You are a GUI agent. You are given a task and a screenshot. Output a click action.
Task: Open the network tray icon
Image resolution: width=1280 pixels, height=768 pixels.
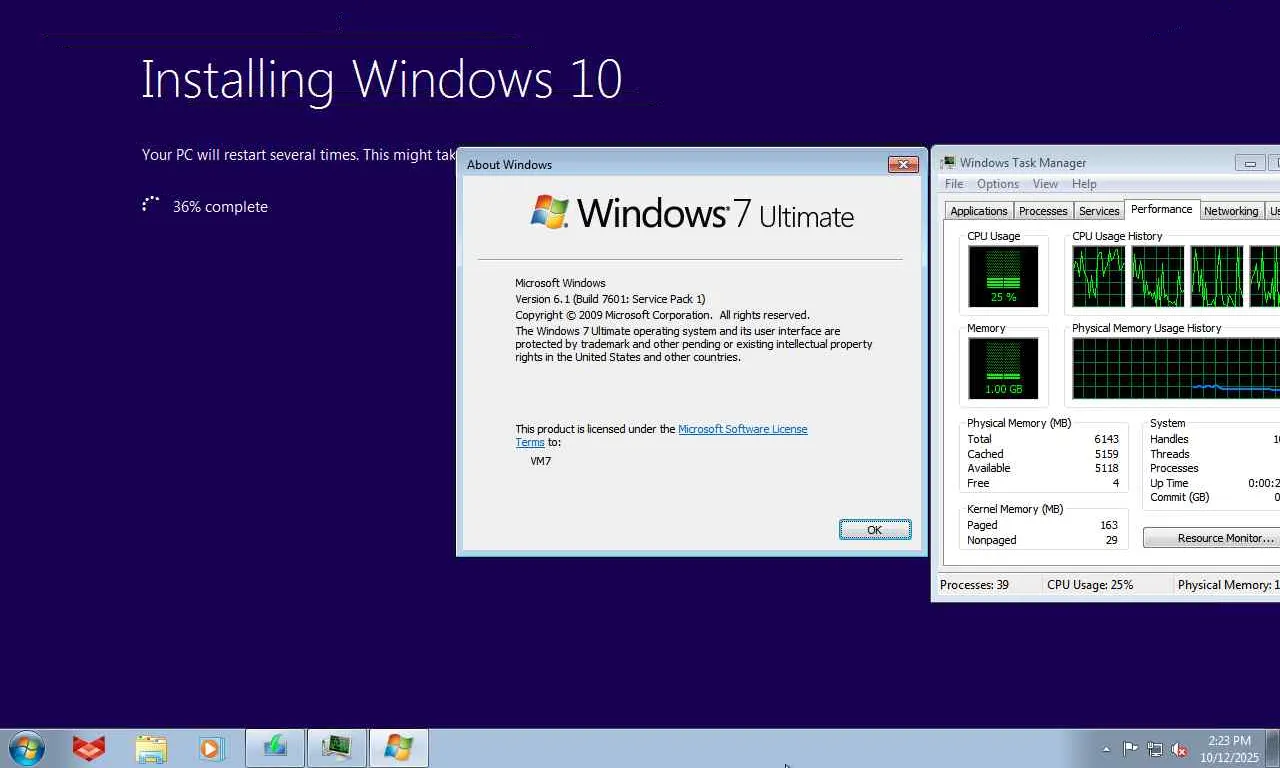coord(1155,749)
